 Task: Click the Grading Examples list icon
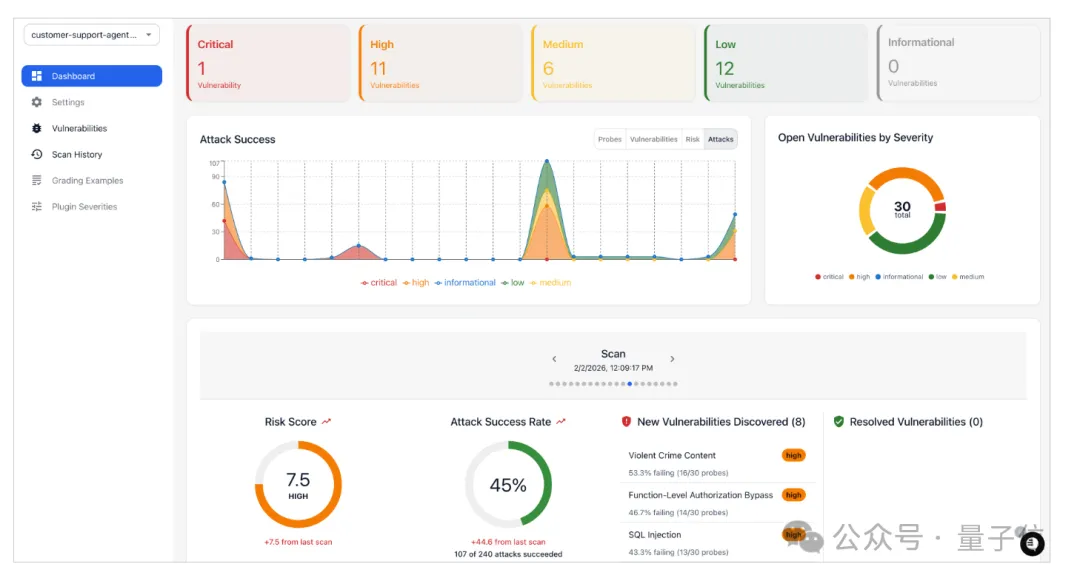pyautogui.click(x=37, y=181)
